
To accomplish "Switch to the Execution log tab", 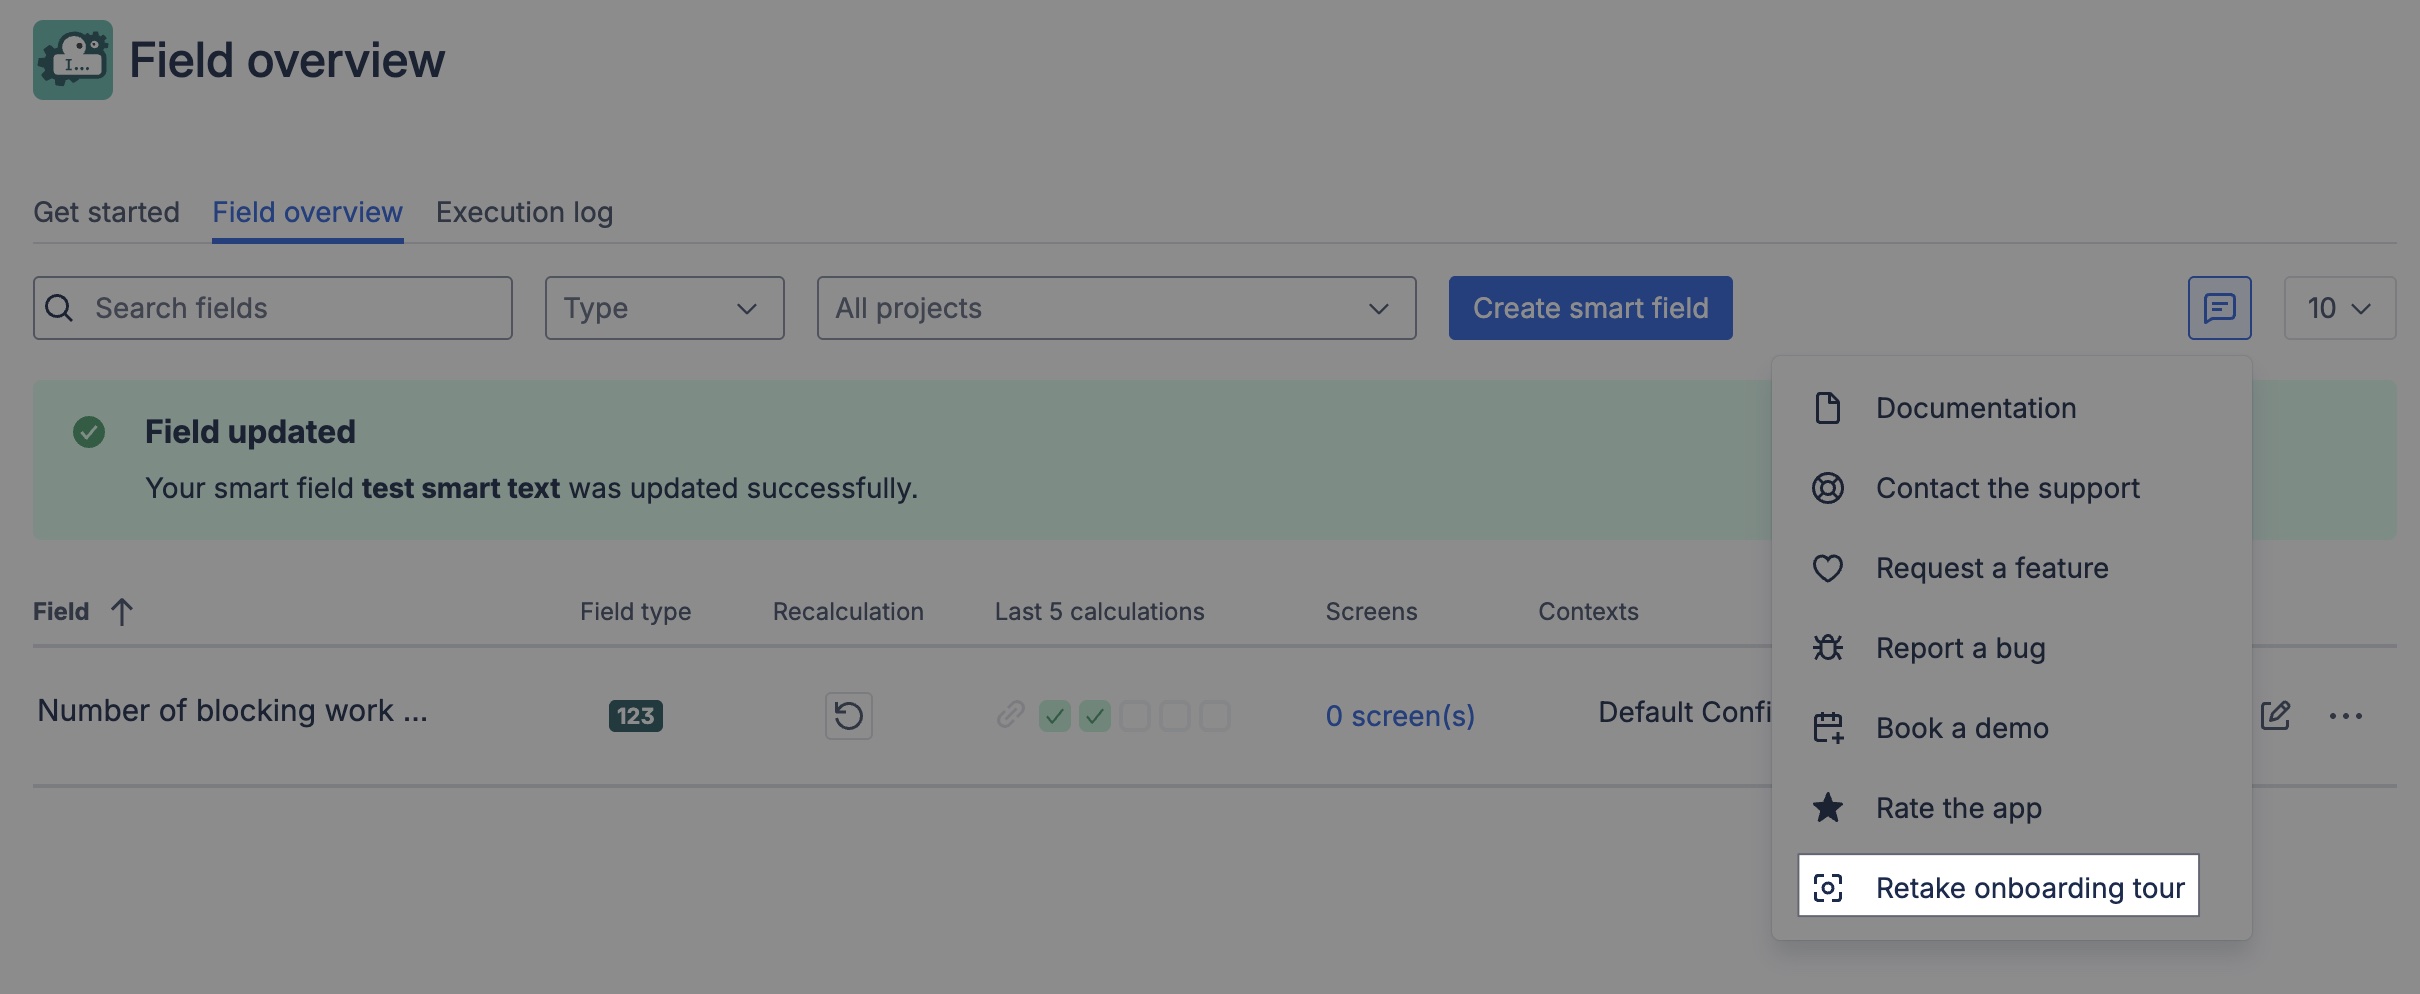I will pyautogui.click(x=523, y=212).
